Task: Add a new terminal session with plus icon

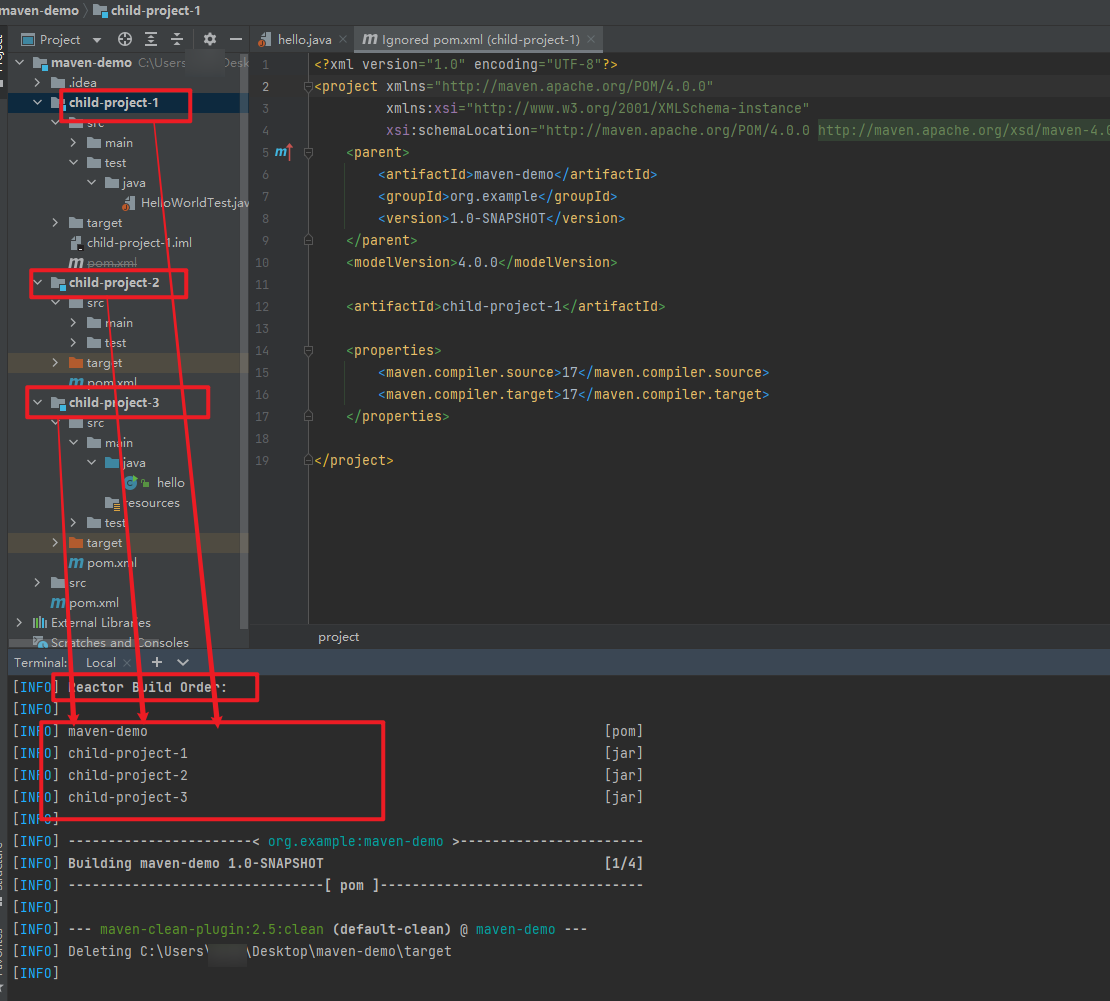Action: tap(157, 662)
